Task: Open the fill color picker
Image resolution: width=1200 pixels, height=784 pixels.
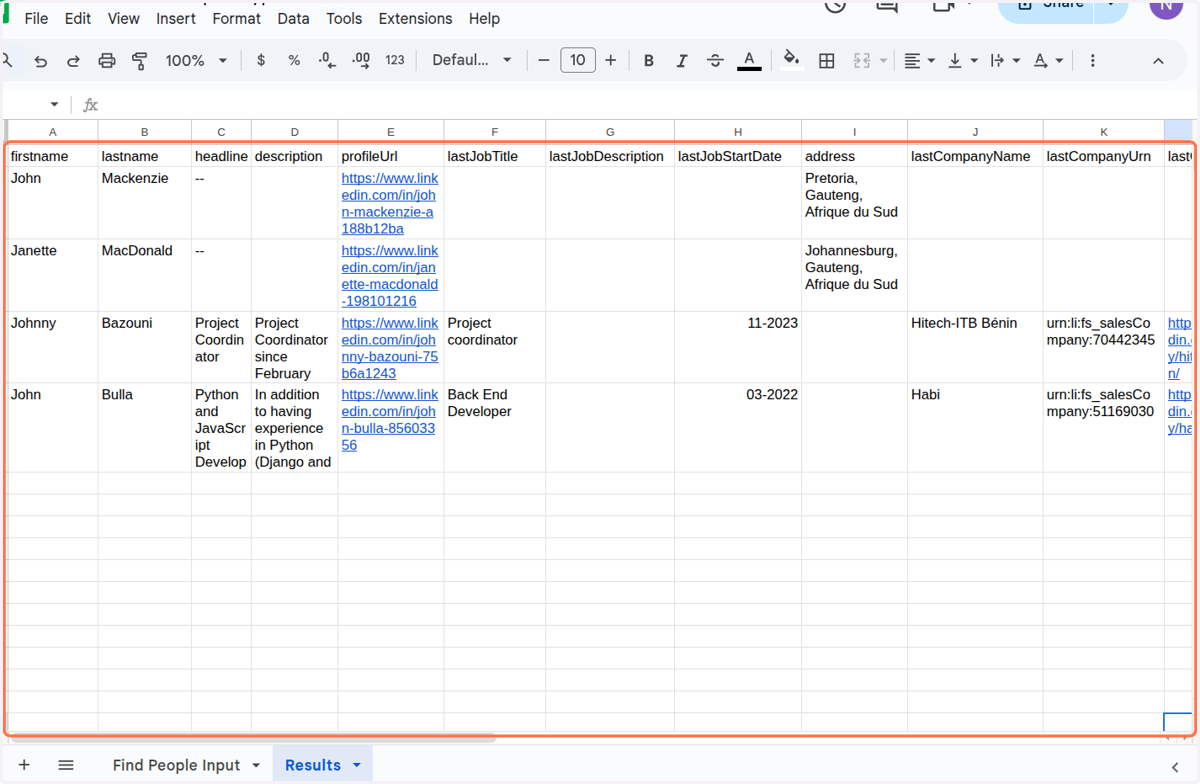Action: [792, 59]
